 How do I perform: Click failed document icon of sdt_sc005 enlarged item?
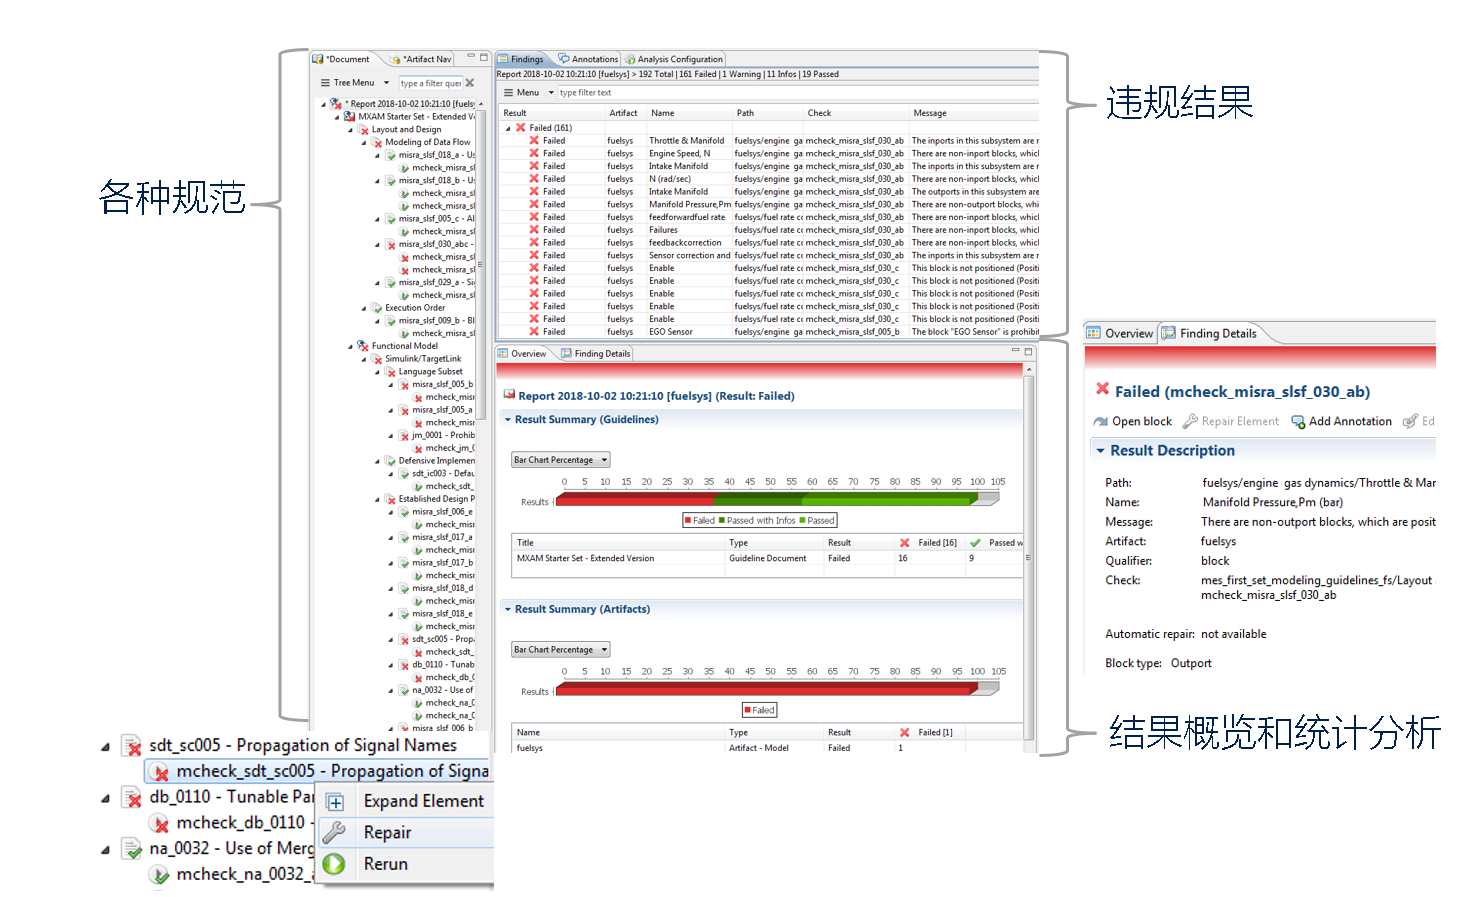pos(132,746)
